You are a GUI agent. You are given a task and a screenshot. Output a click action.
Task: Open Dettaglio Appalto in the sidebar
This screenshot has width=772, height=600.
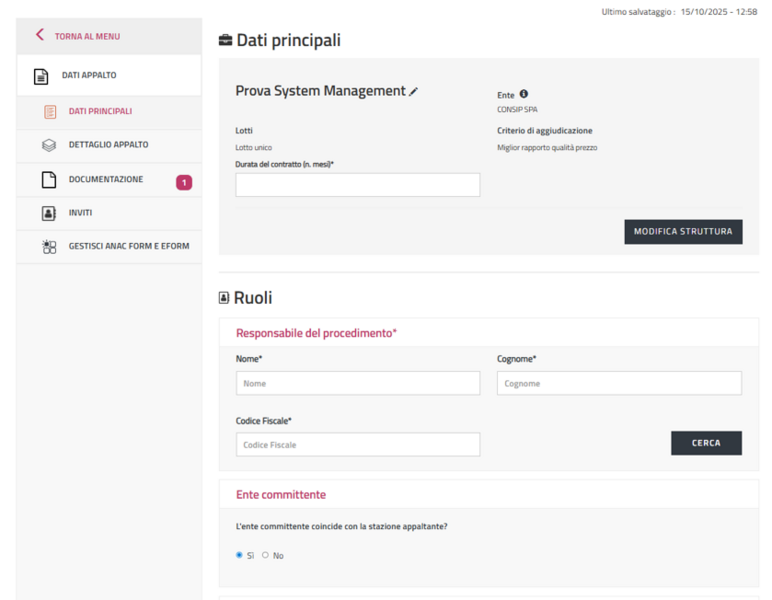(109, 145)
